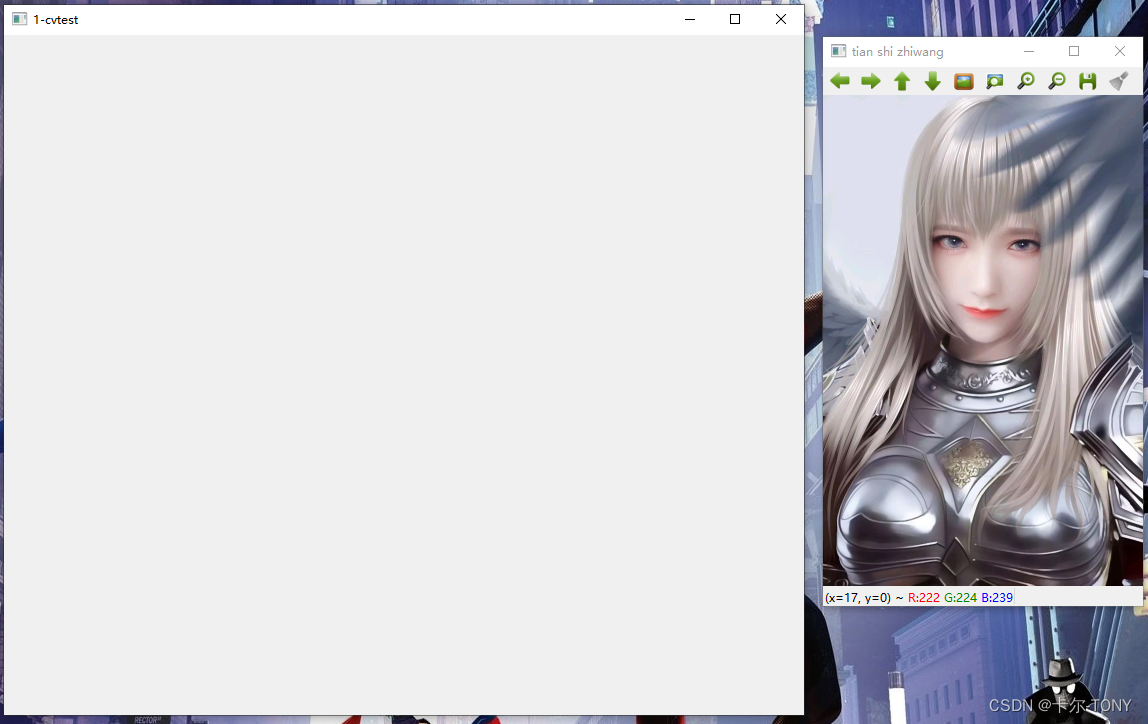This screenshot has height=724, width=1148.
Task: Maximize the 1-cvtest window
Action: tap(735, 19)
